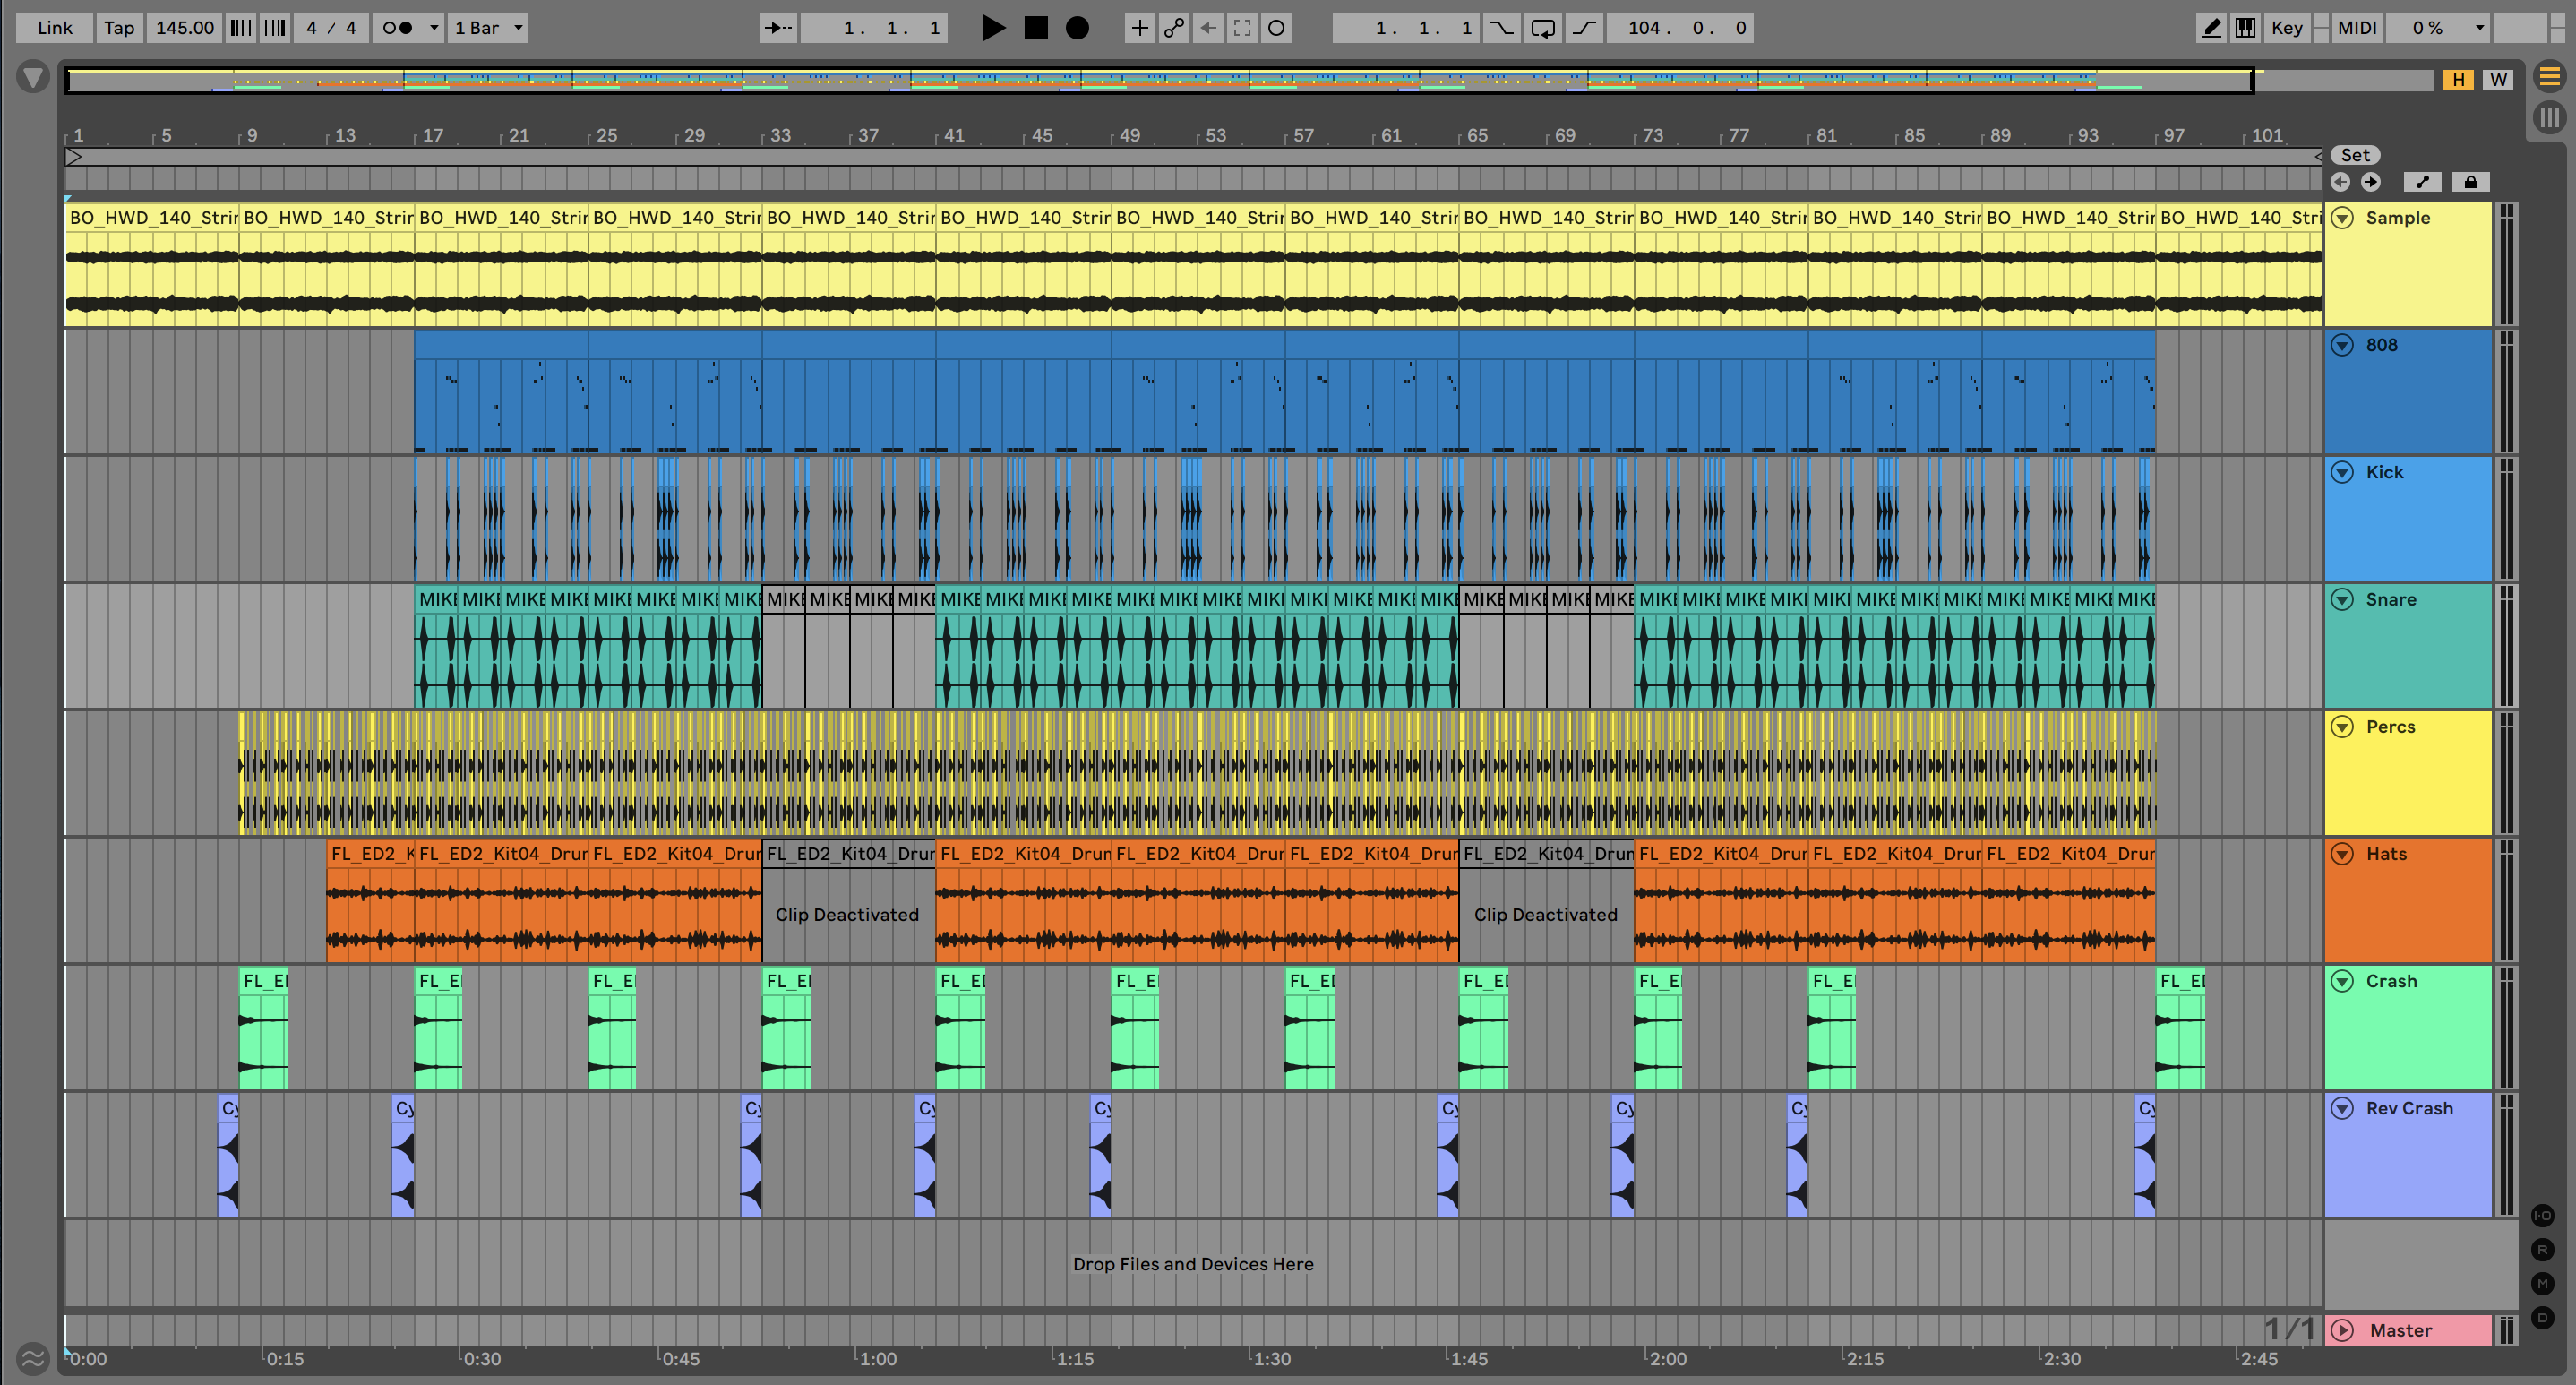Click Lock Envelopes padlock icon
The image size is (2576, 1385).
point(2470,182)
